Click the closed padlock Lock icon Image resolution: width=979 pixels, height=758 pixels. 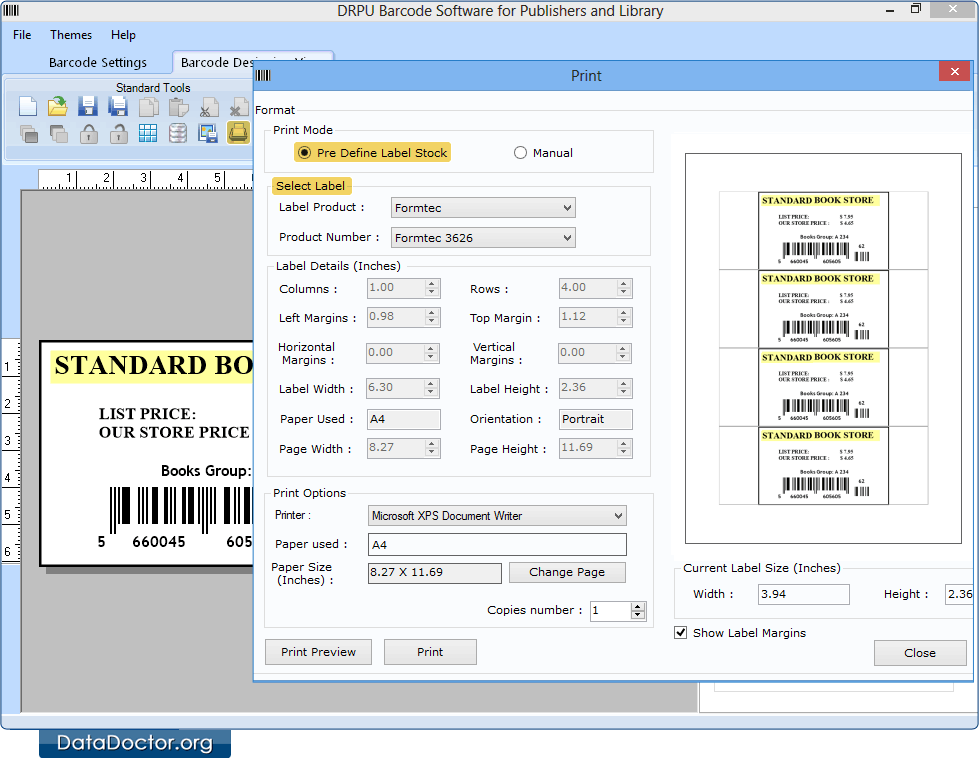(x=89, y=133)
